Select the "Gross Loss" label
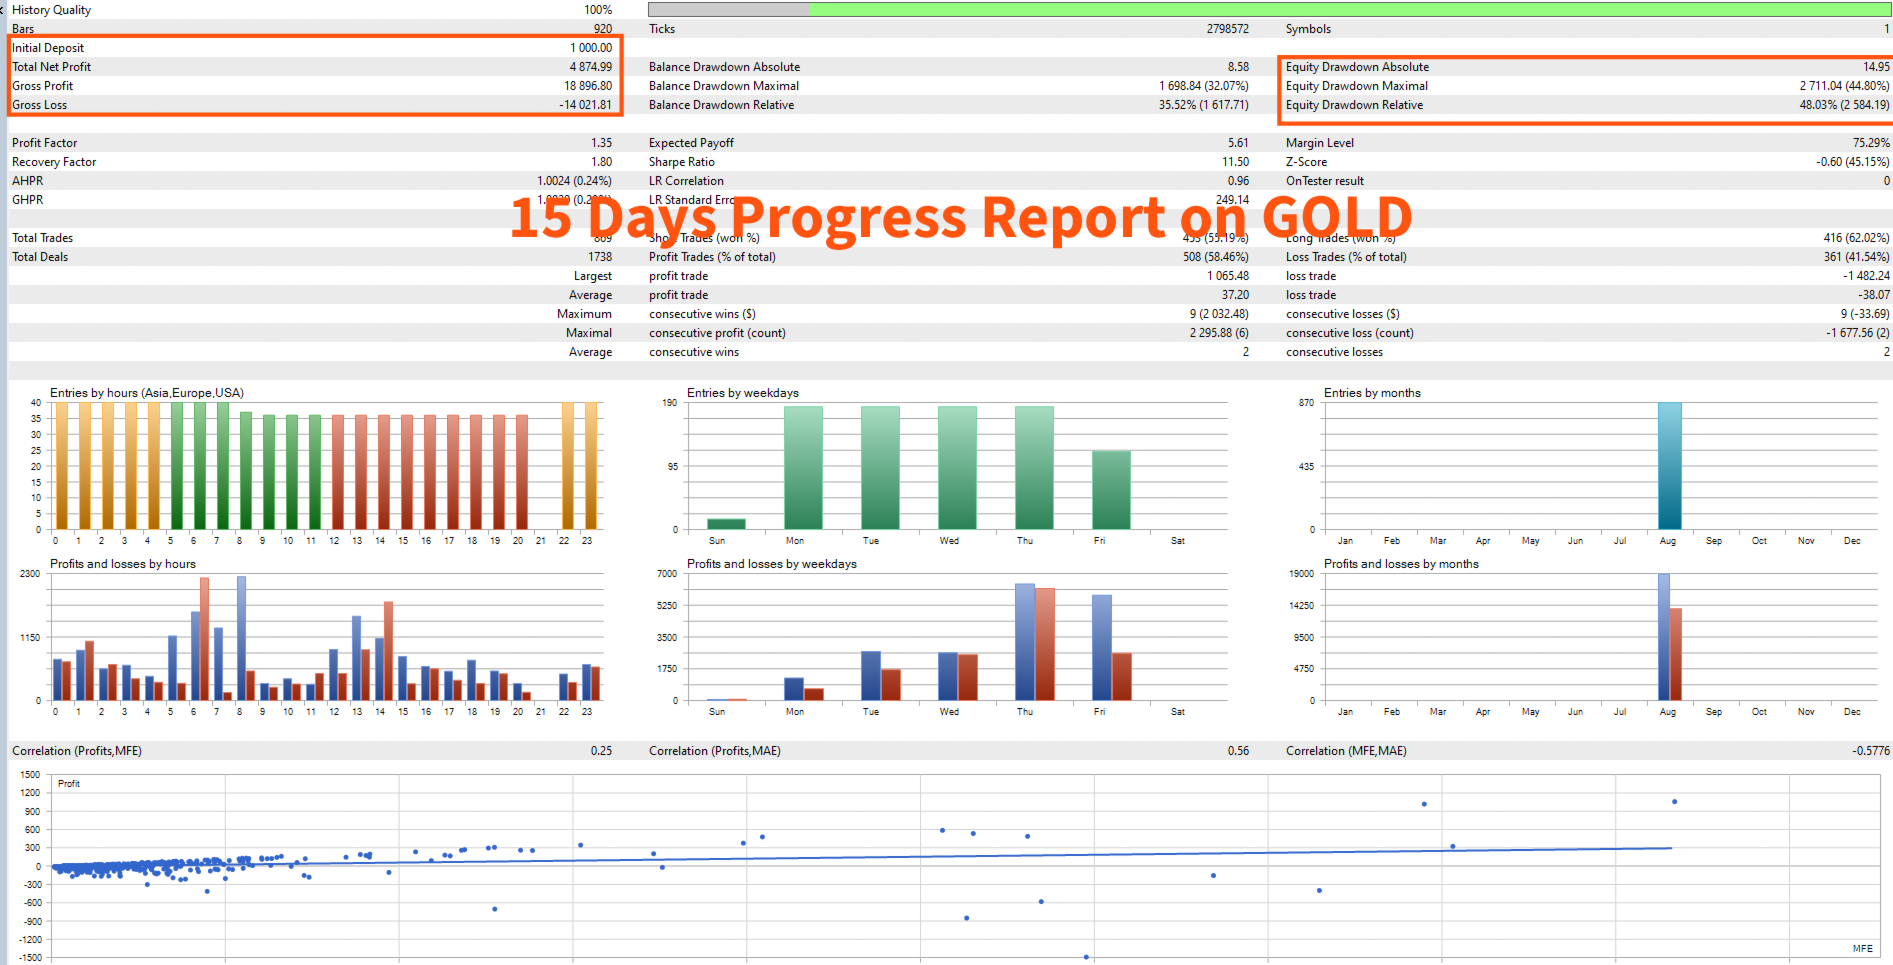This screenshot has width=1893, height=965. [39, 105]
